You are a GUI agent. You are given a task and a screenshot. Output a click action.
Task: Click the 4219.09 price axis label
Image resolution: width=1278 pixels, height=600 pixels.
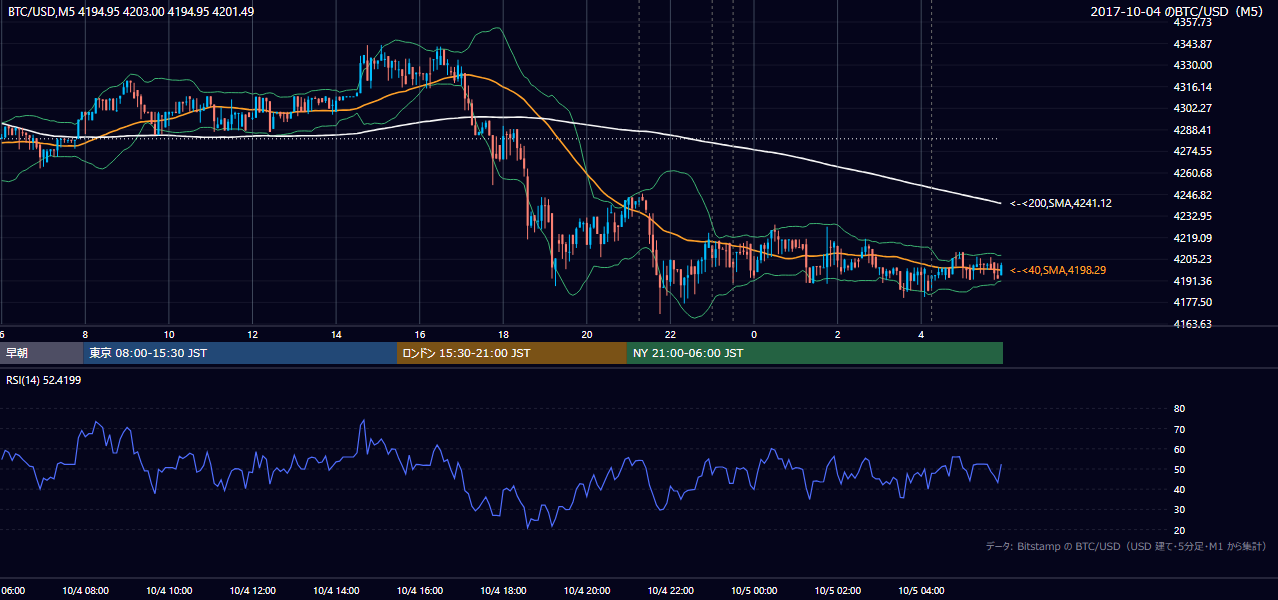point(1193,238)
